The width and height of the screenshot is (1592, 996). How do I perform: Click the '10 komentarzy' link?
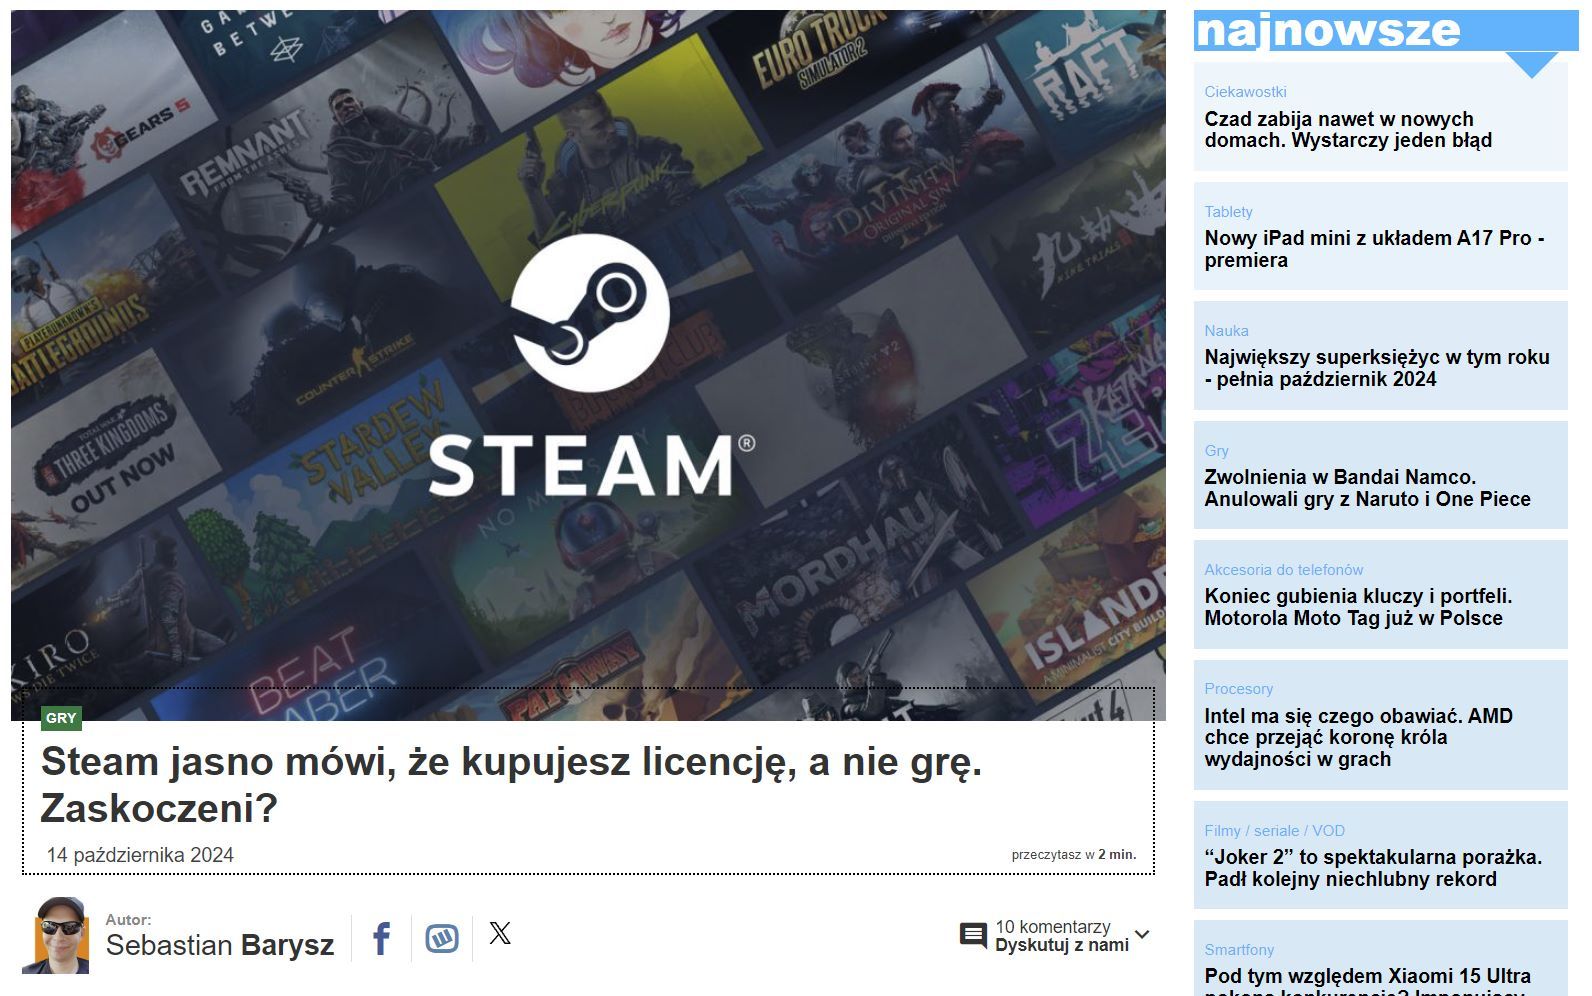[1053, 926]
